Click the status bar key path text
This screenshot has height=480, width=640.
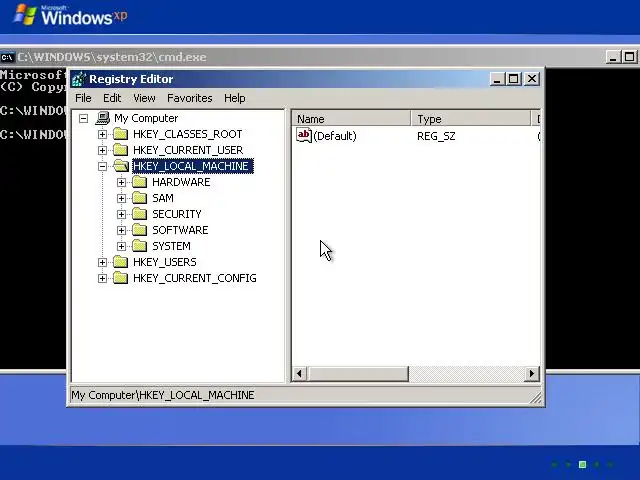pos(163,395)
